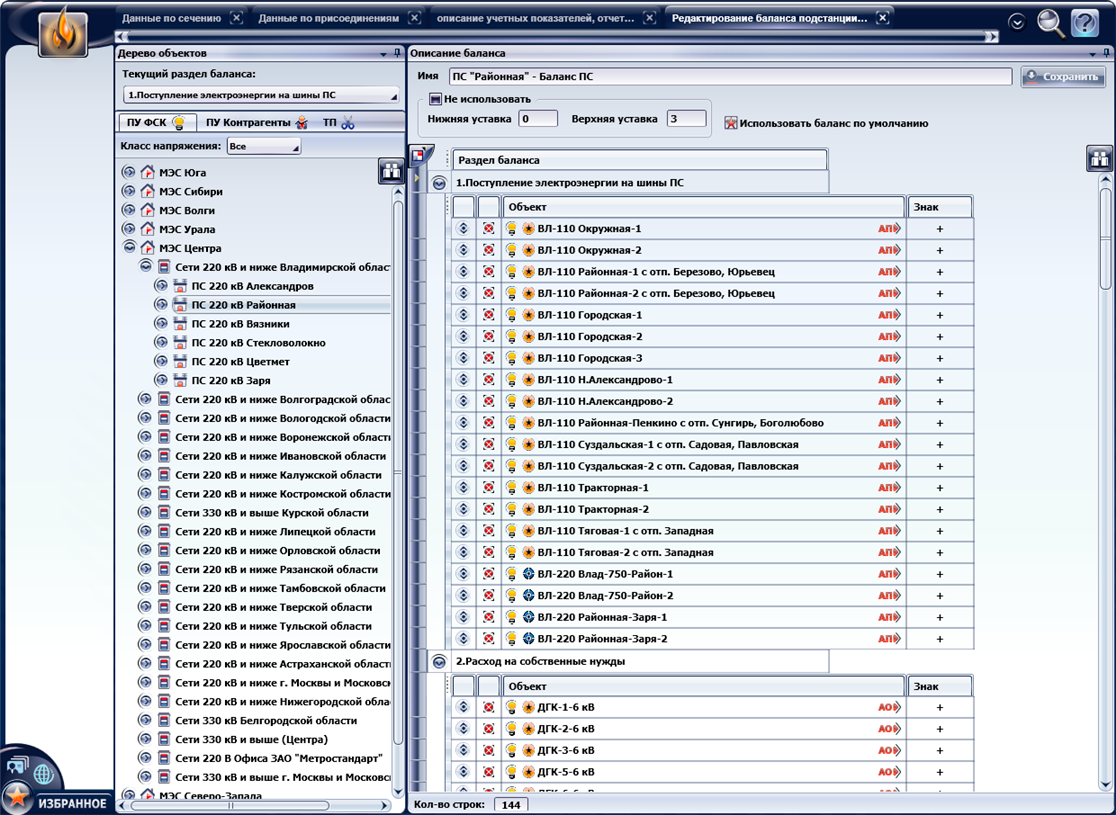Click the "Верхняя уставка" input field
Image resolution: width=1116 pixels, height=815 pixels.
click(x=686, y=119)
